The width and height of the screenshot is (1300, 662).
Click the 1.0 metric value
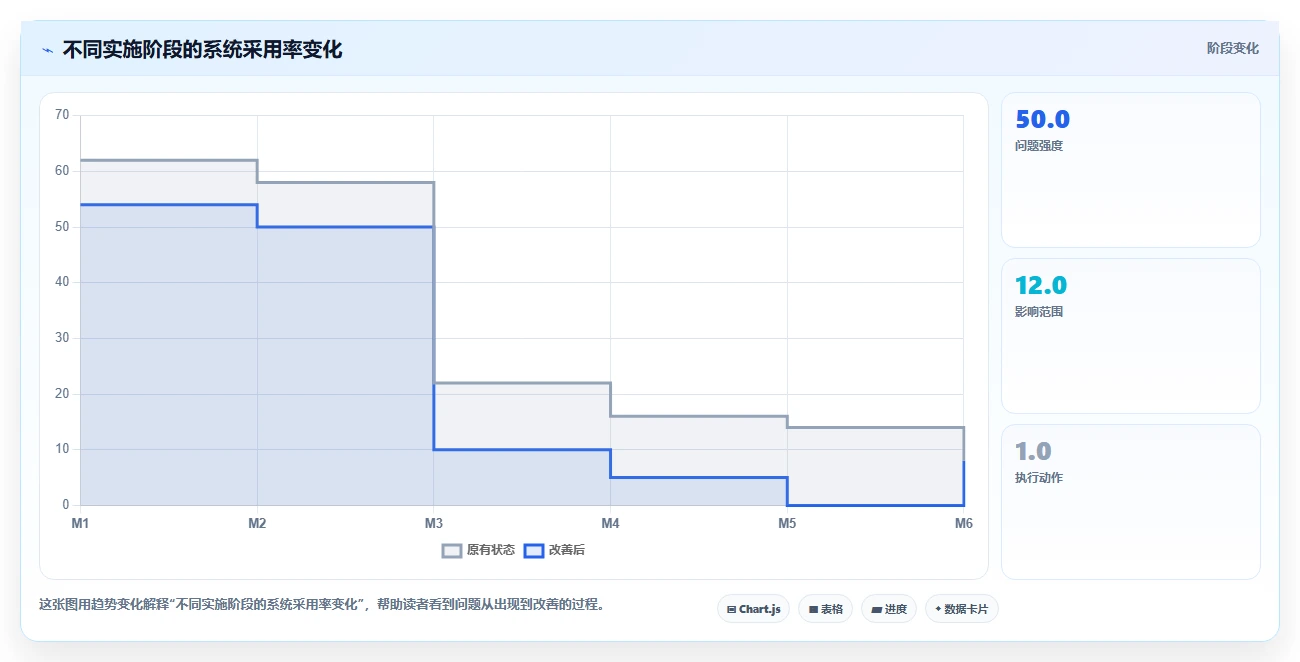[1033, 451]
